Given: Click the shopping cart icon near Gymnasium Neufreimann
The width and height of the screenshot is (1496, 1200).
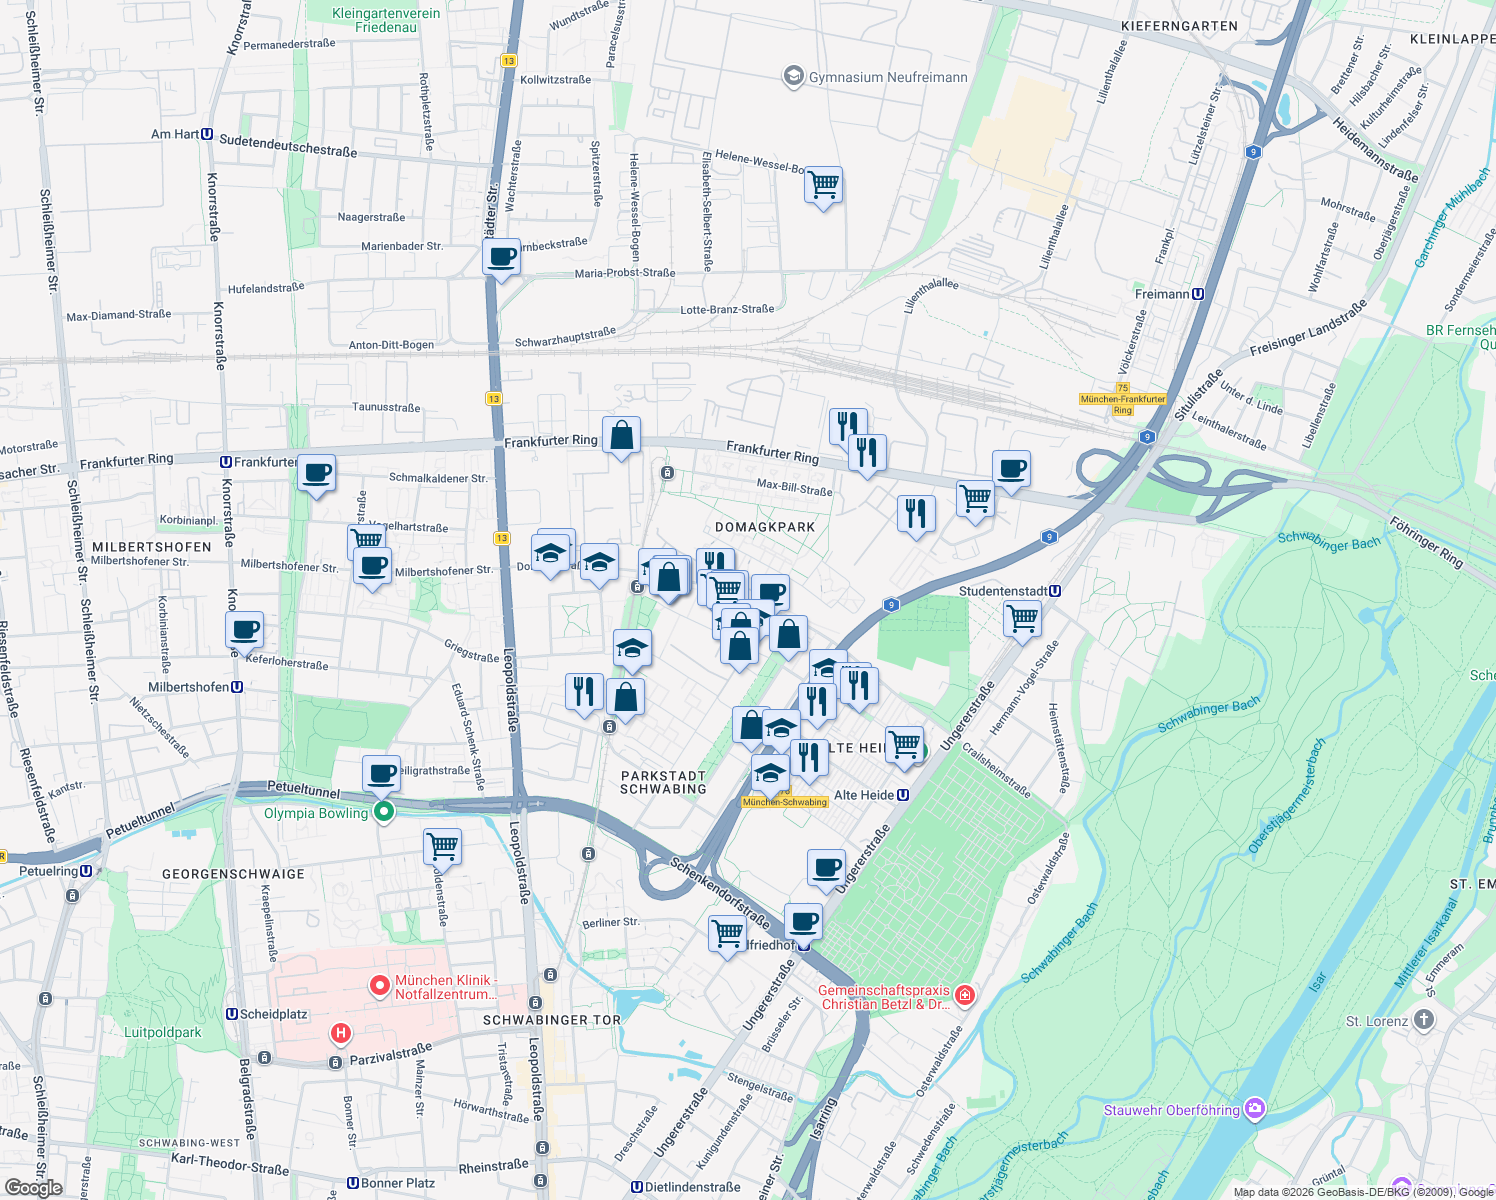Looking at the screenshot, I should click(x=823, y=186).
